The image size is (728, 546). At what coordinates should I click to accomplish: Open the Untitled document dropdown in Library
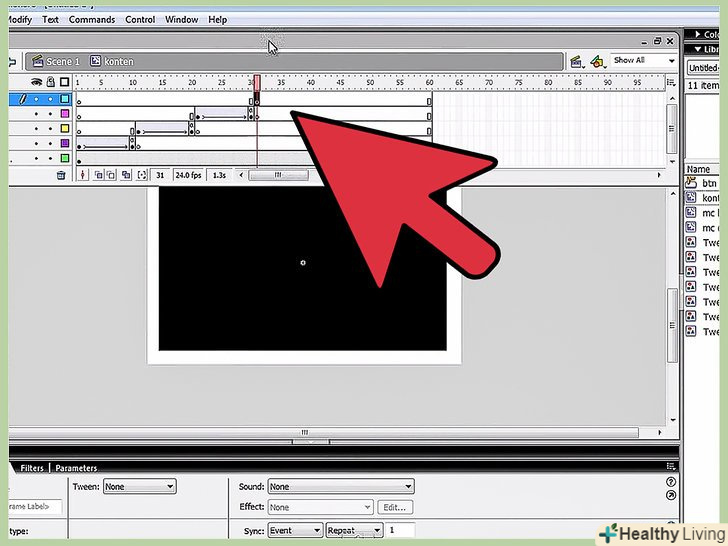pos(703,68)
